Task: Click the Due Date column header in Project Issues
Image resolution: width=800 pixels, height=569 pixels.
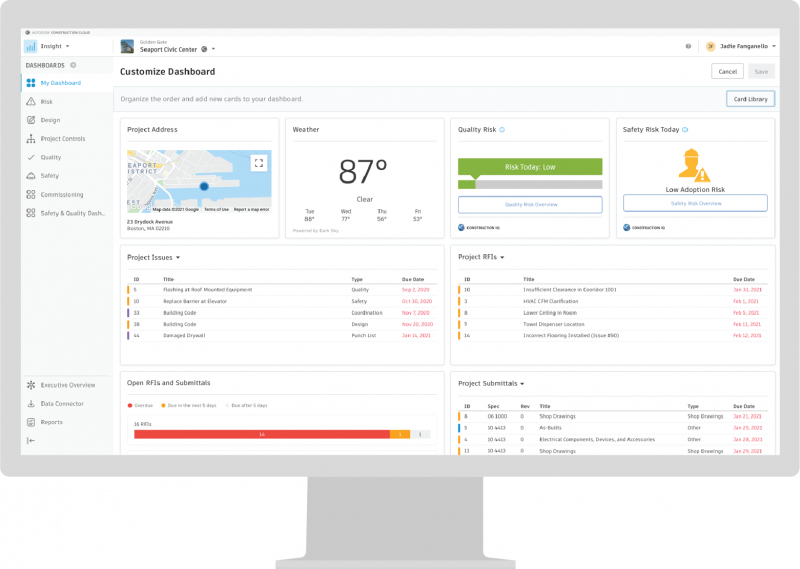Action: tap(413, 280)
